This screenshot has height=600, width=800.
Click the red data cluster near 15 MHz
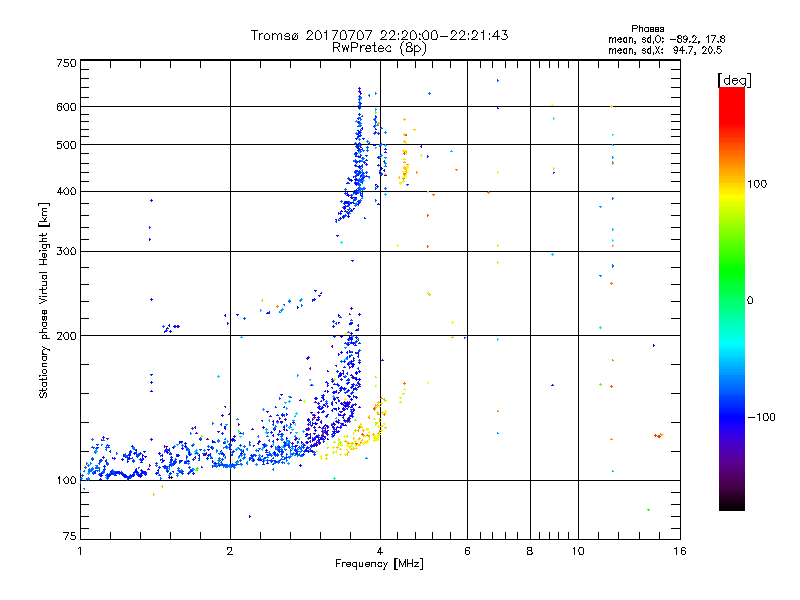[658, 435]
